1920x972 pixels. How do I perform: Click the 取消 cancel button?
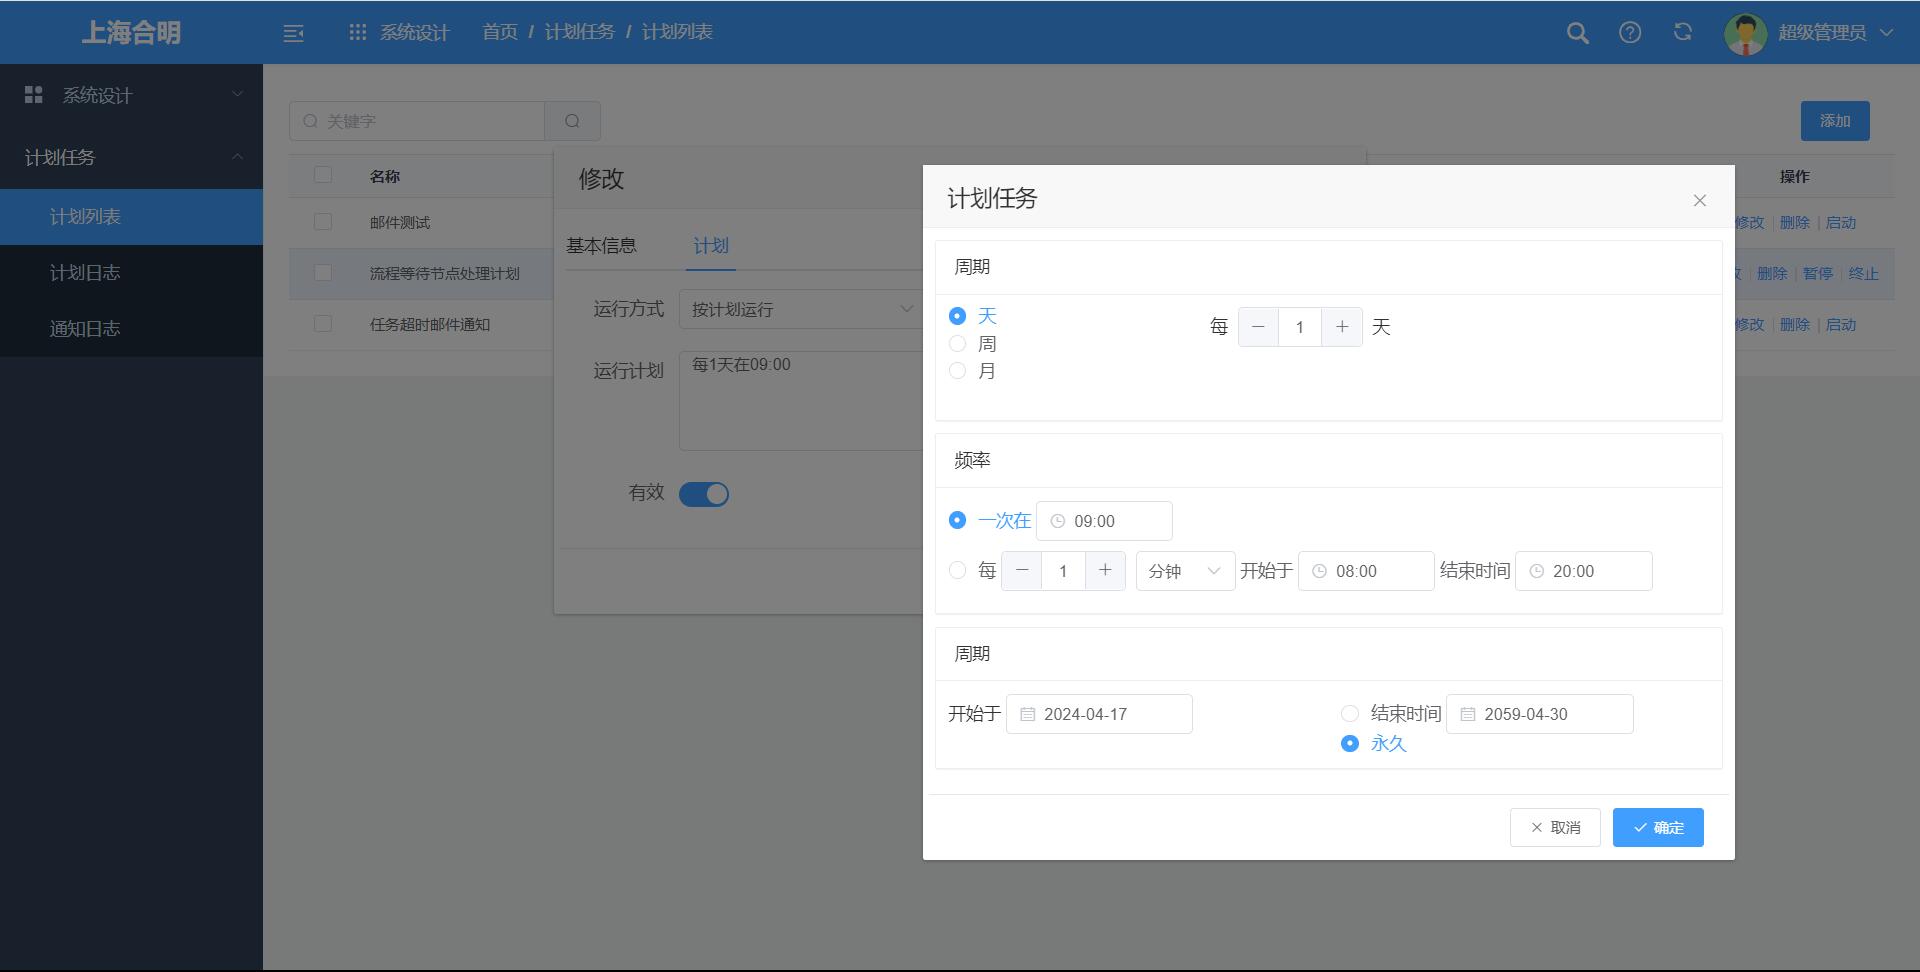coord(1555,828)
